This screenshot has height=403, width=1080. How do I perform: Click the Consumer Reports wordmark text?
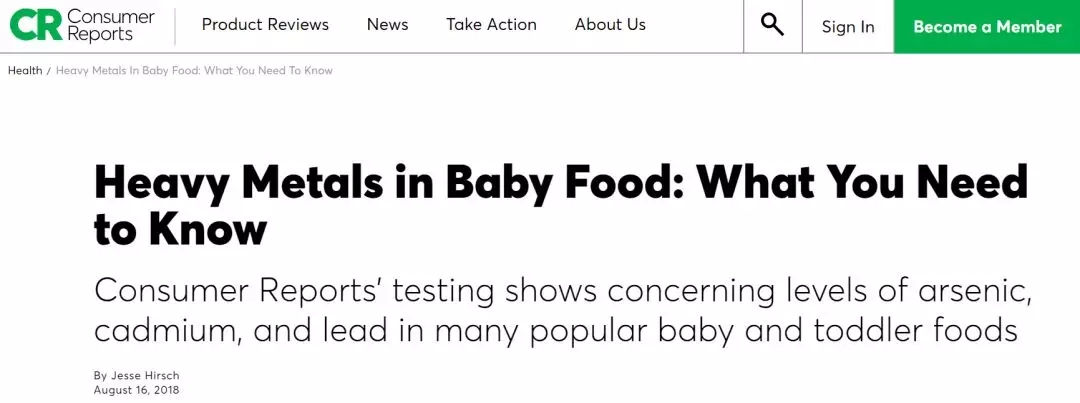pos(110,26)
